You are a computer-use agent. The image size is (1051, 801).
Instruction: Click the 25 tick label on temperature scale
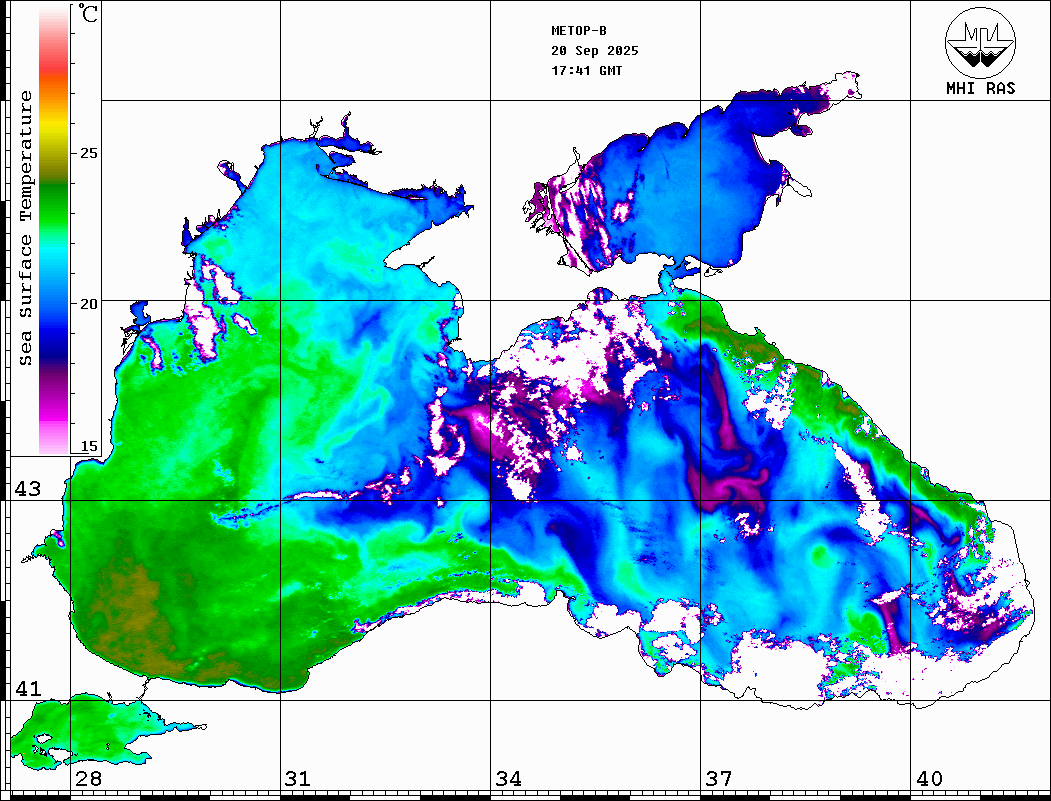pos(89,153)
